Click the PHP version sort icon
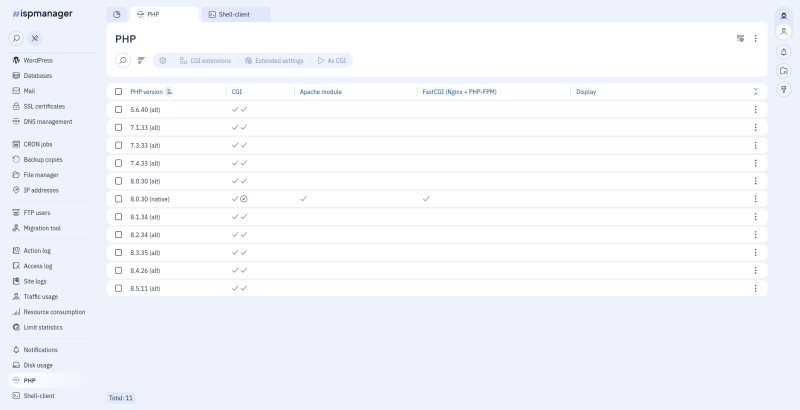800x410 pixels. [169, 92]
